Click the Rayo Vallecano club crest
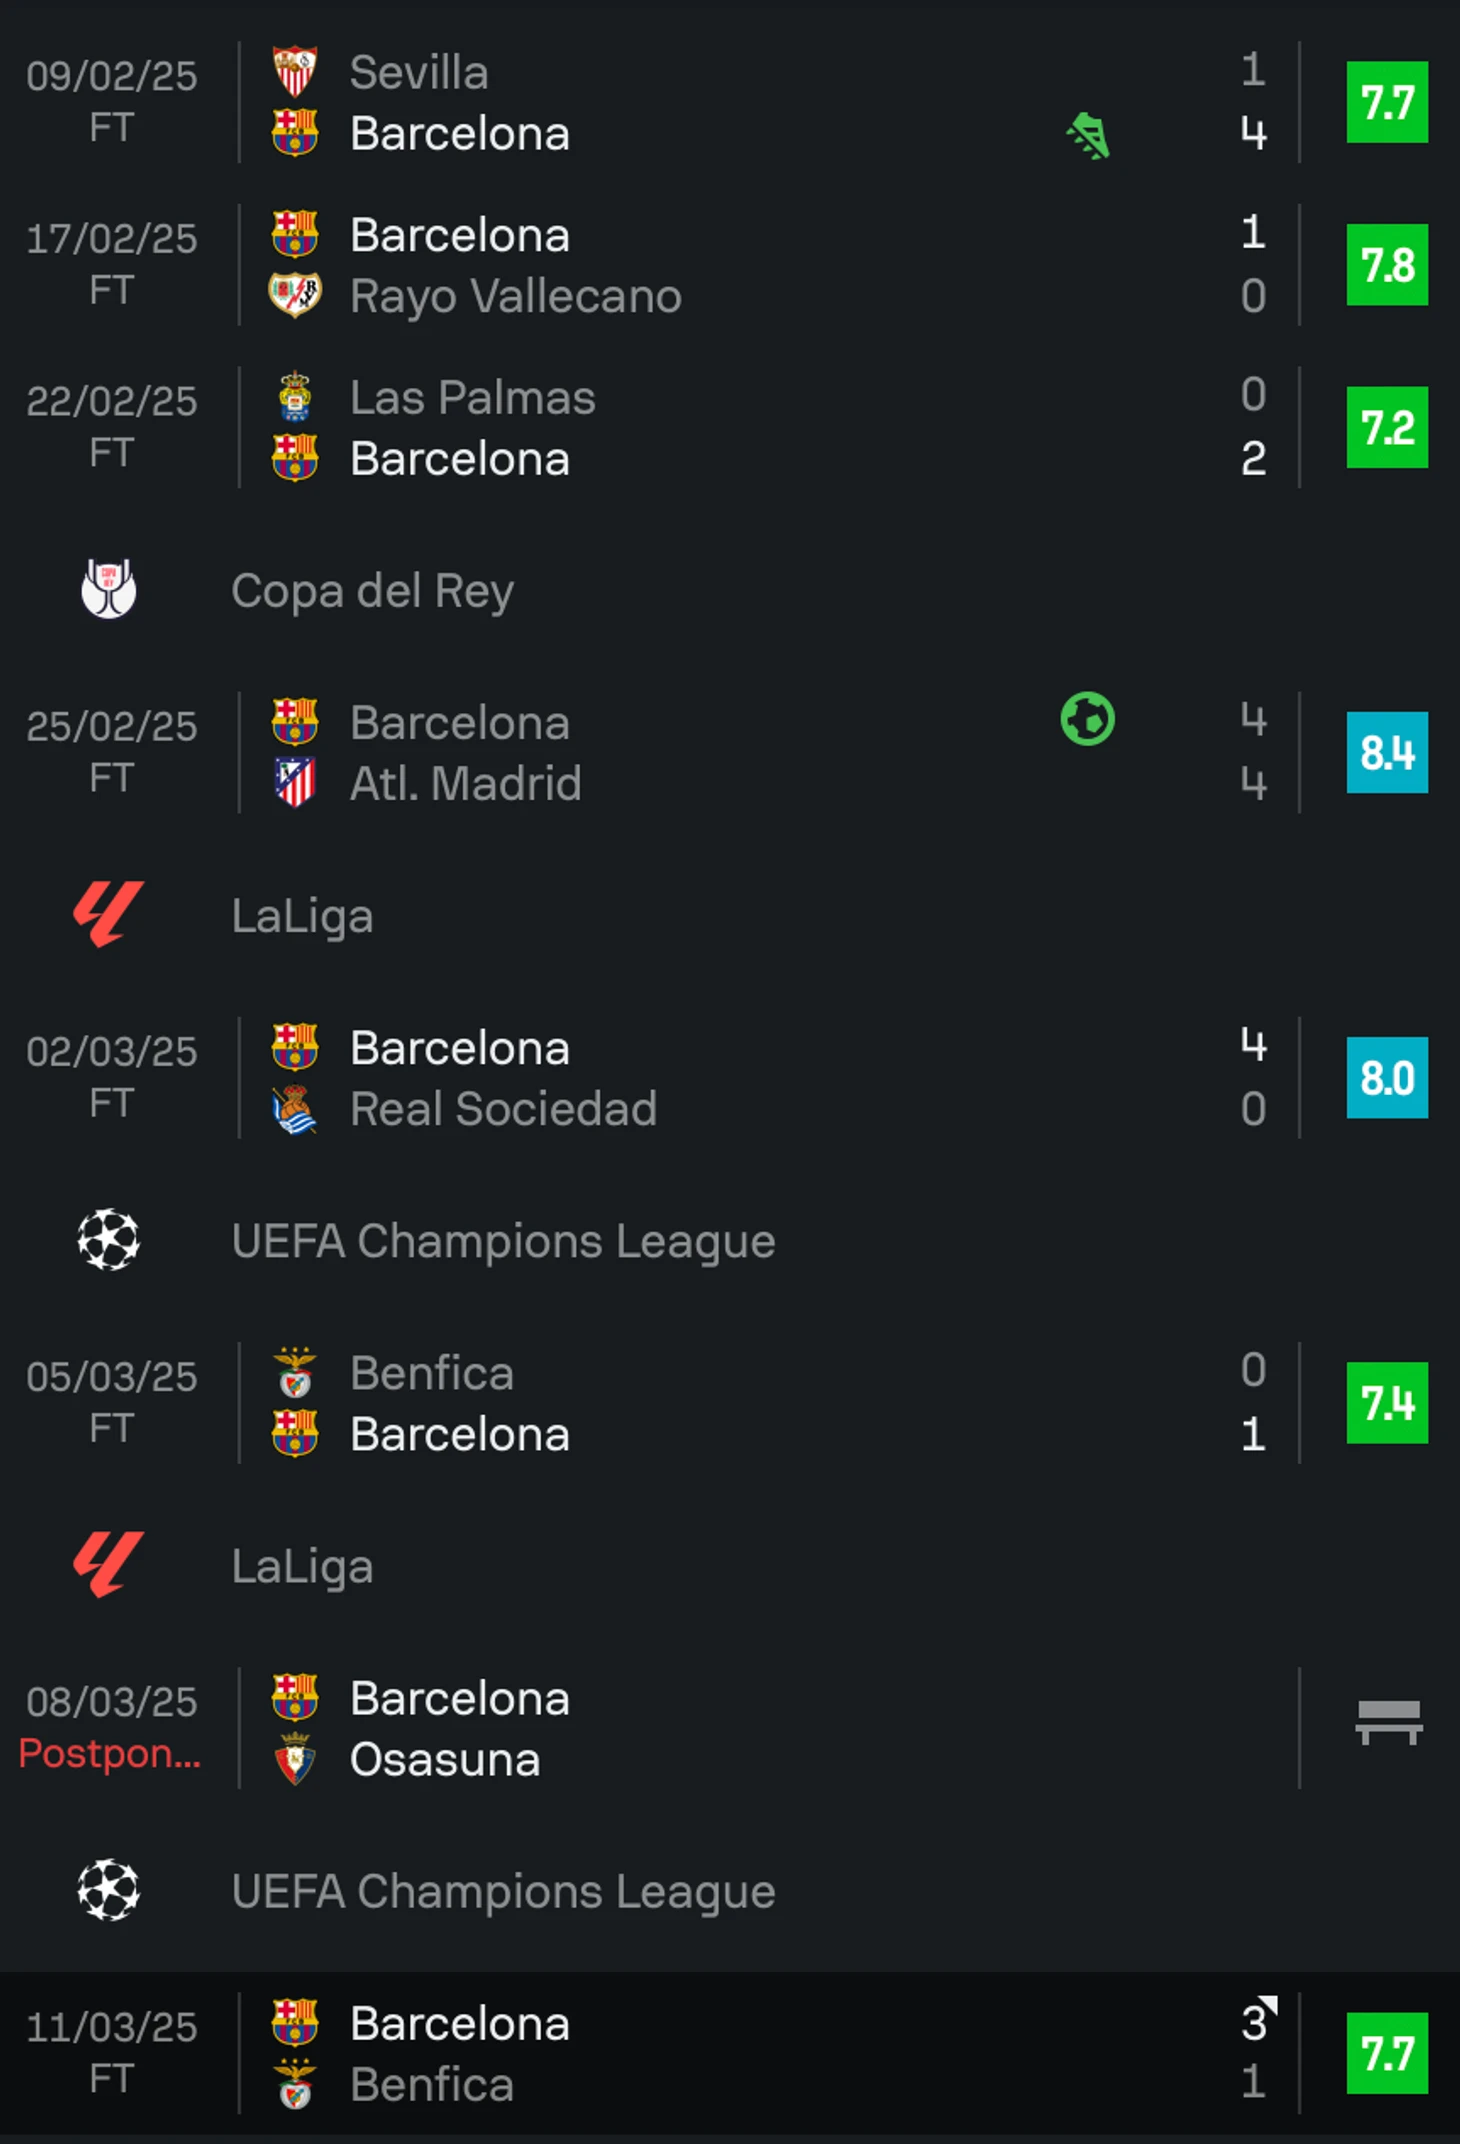 click(295, 296)
